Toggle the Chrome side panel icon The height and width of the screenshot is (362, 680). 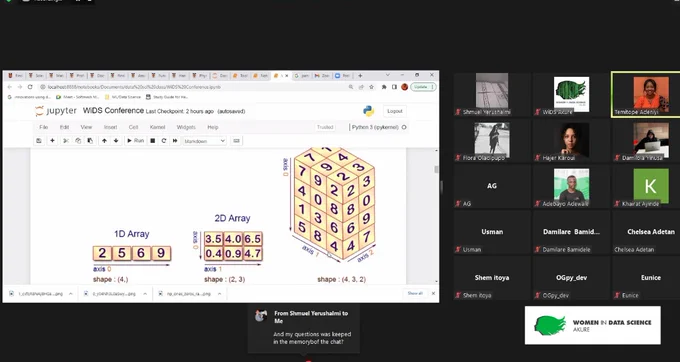point(394,87)
